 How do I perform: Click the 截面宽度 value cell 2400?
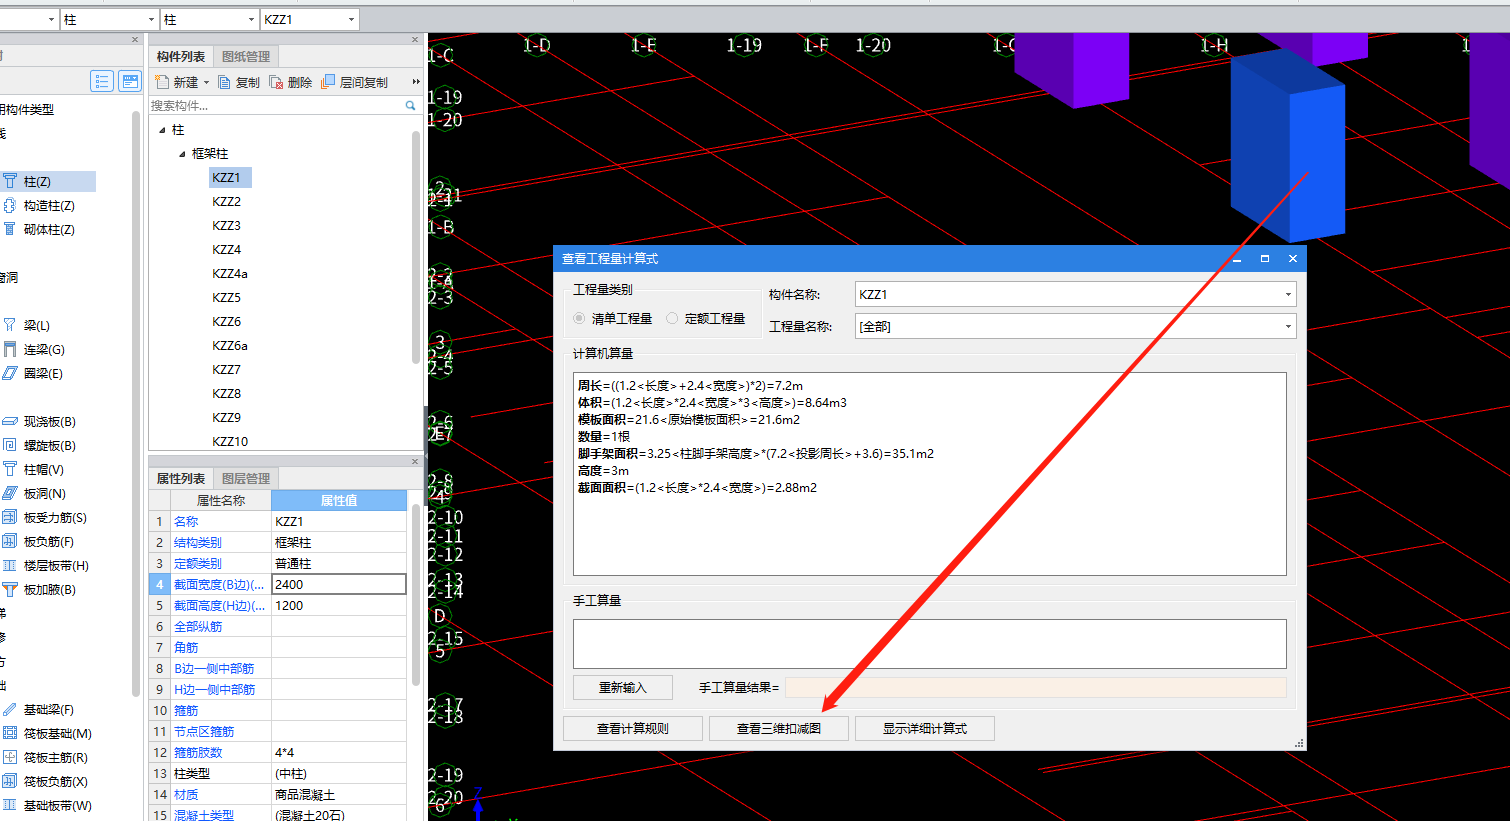tap(339, 584)
